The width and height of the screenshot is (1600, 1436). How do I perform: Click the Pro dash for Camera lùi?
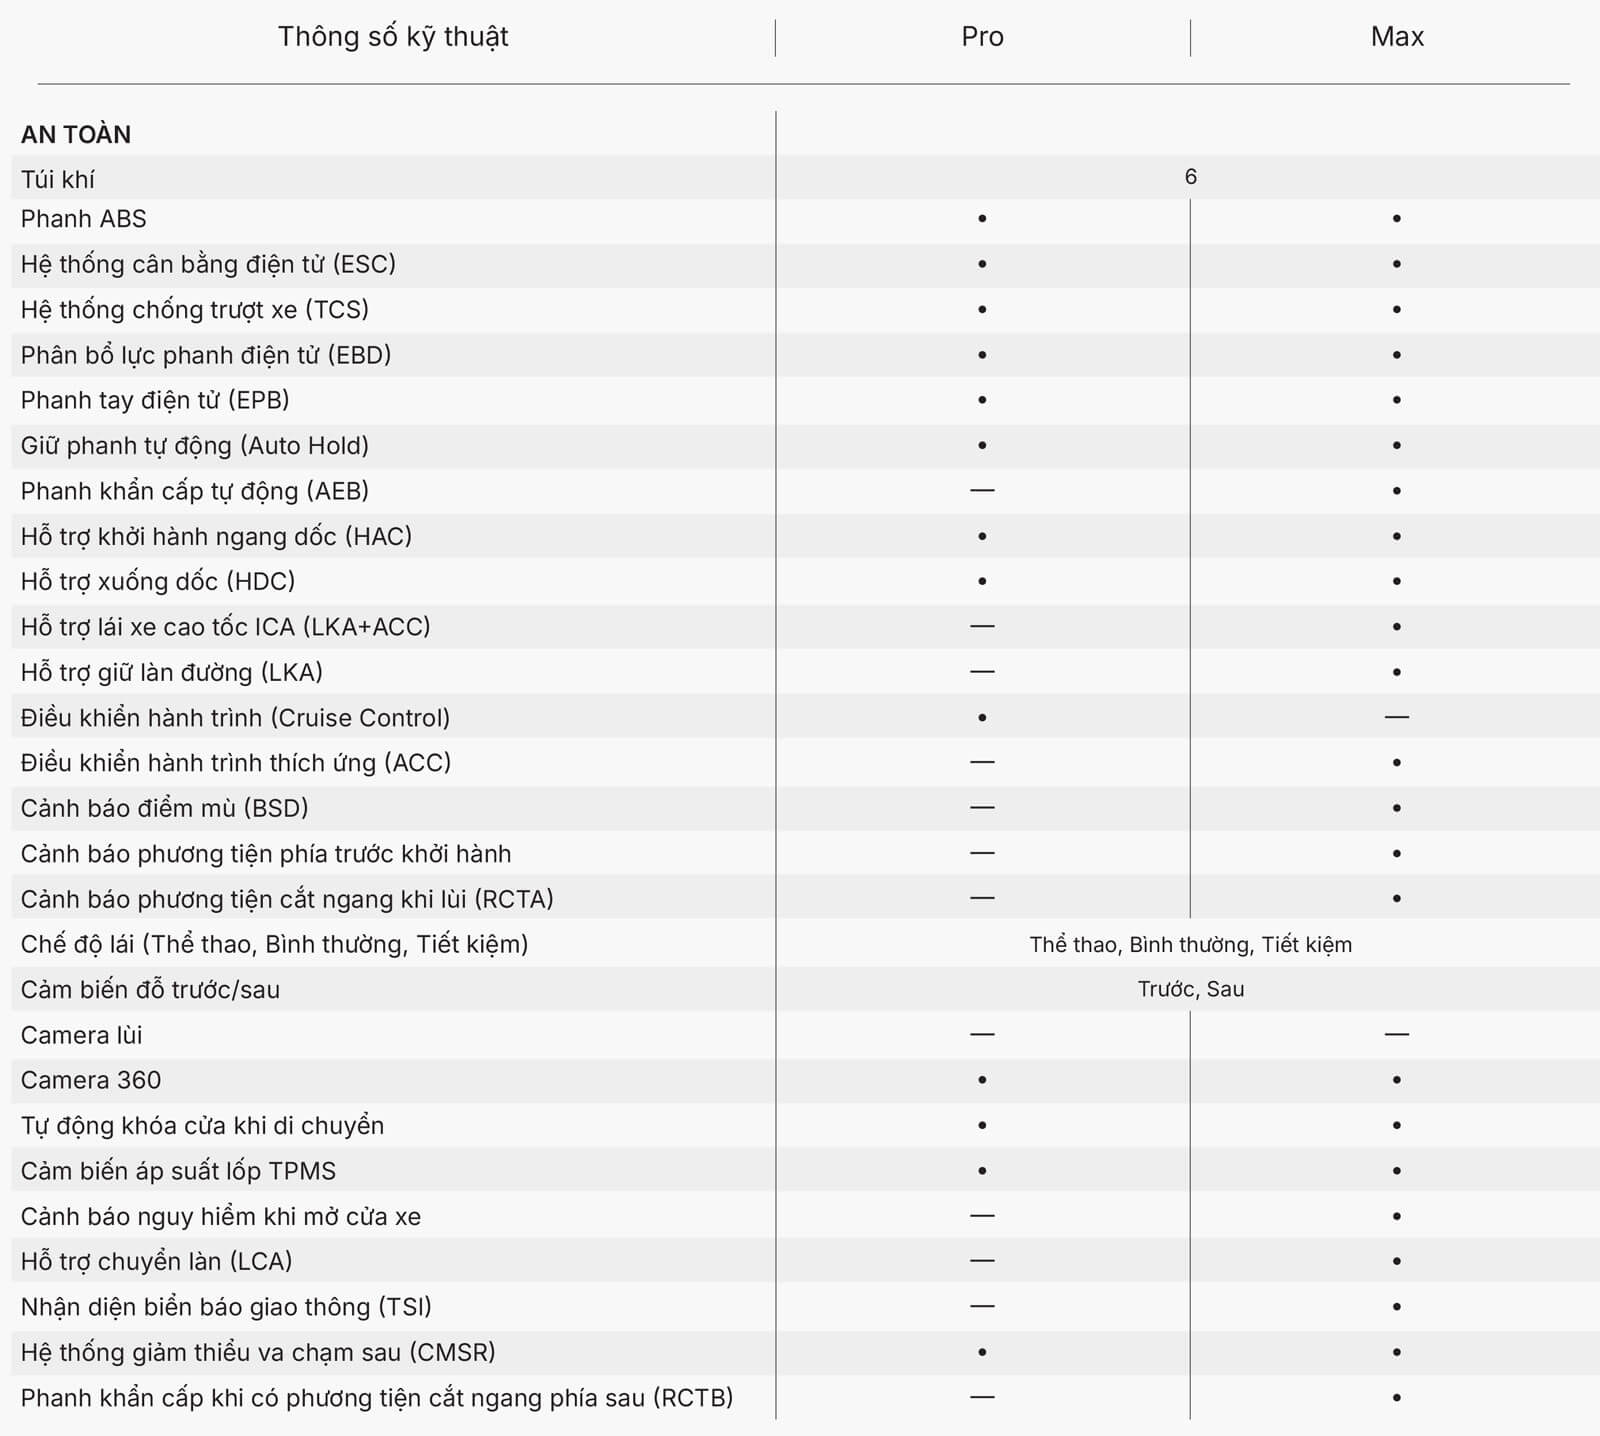tap(982, 1034)
